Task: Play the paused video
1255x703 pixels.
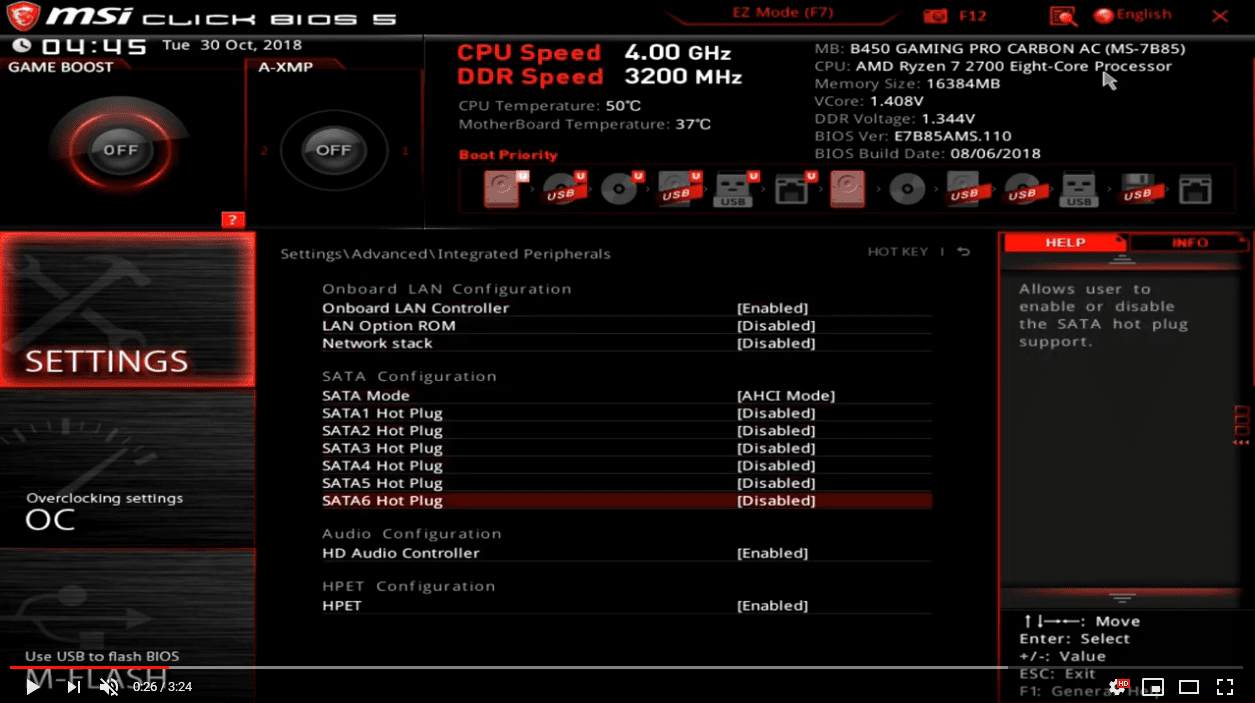Action: pos(33,687)
